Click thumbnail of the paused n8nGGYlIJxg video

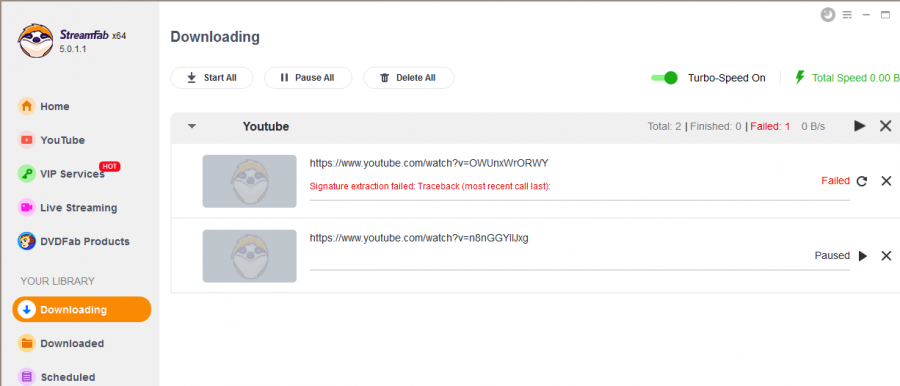(x=250, y=256)
